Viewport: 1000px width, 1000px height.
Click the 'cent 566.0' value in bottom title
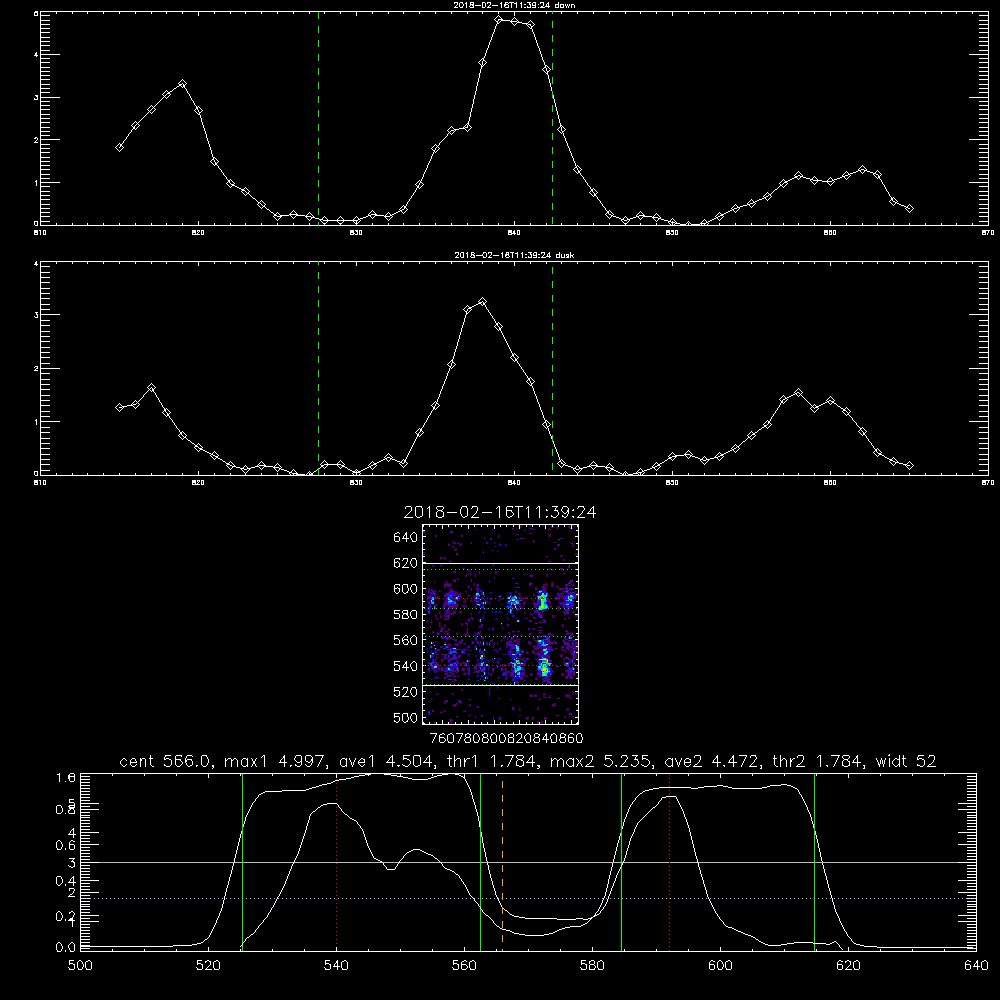(166, 761)
